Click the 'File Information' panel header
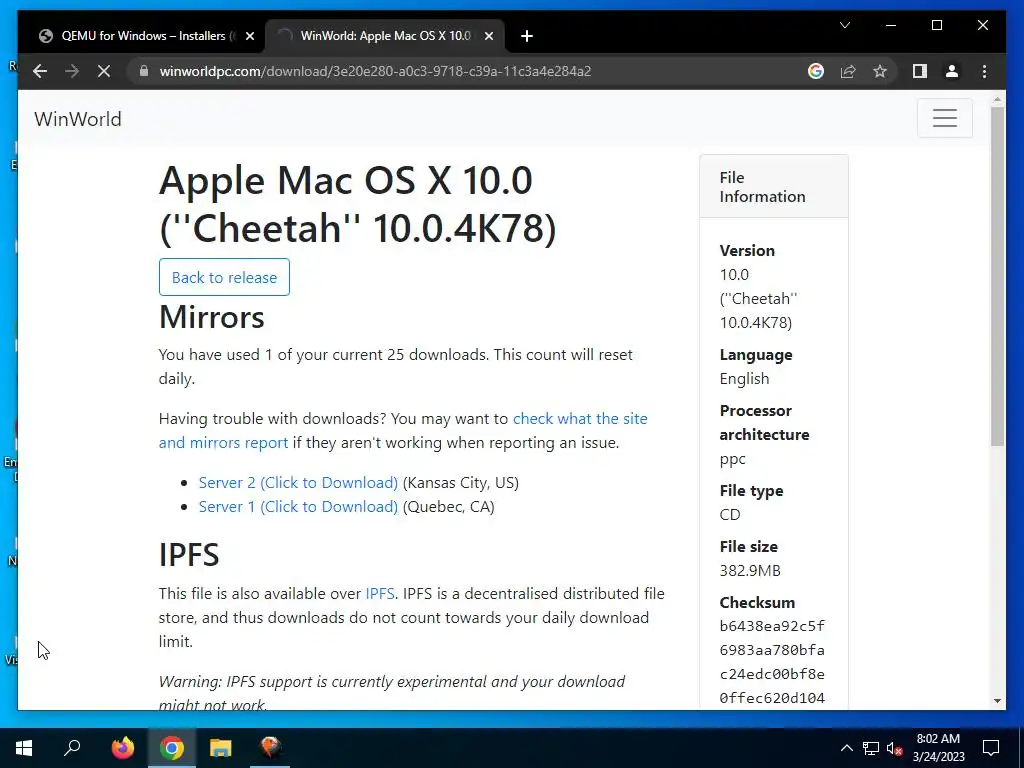Screen dimensions: 1024x768 click(774, 187)
